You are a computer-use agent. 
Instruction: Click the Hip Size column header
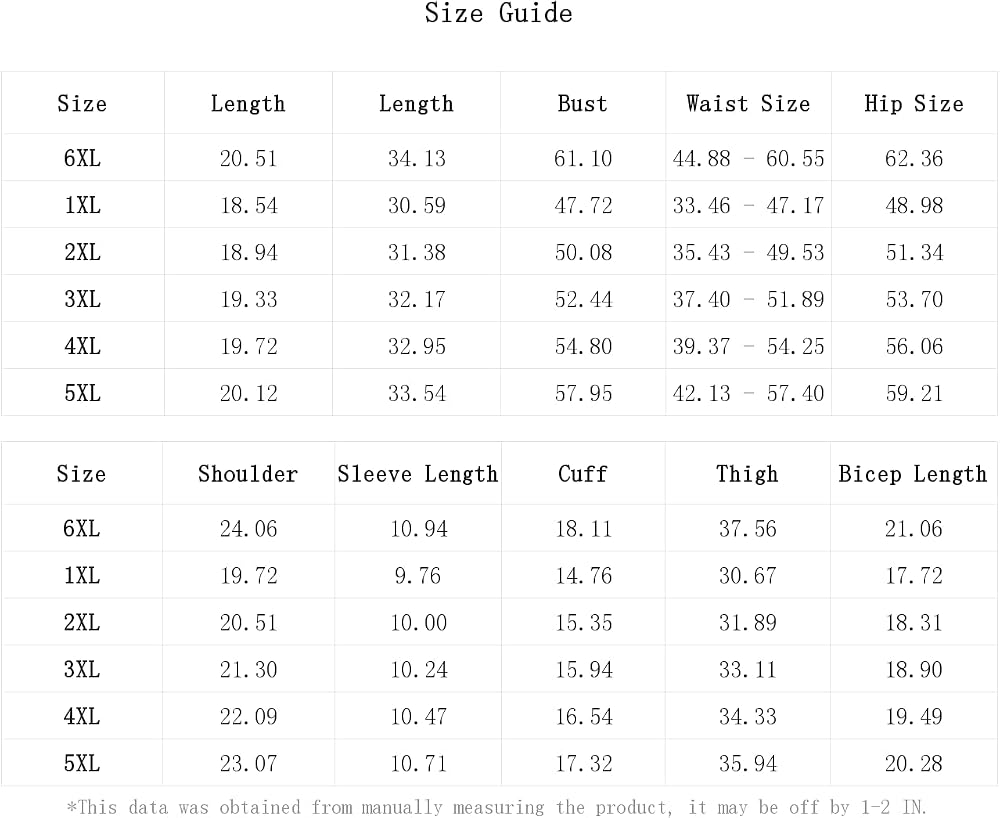(x=914, y=104)
